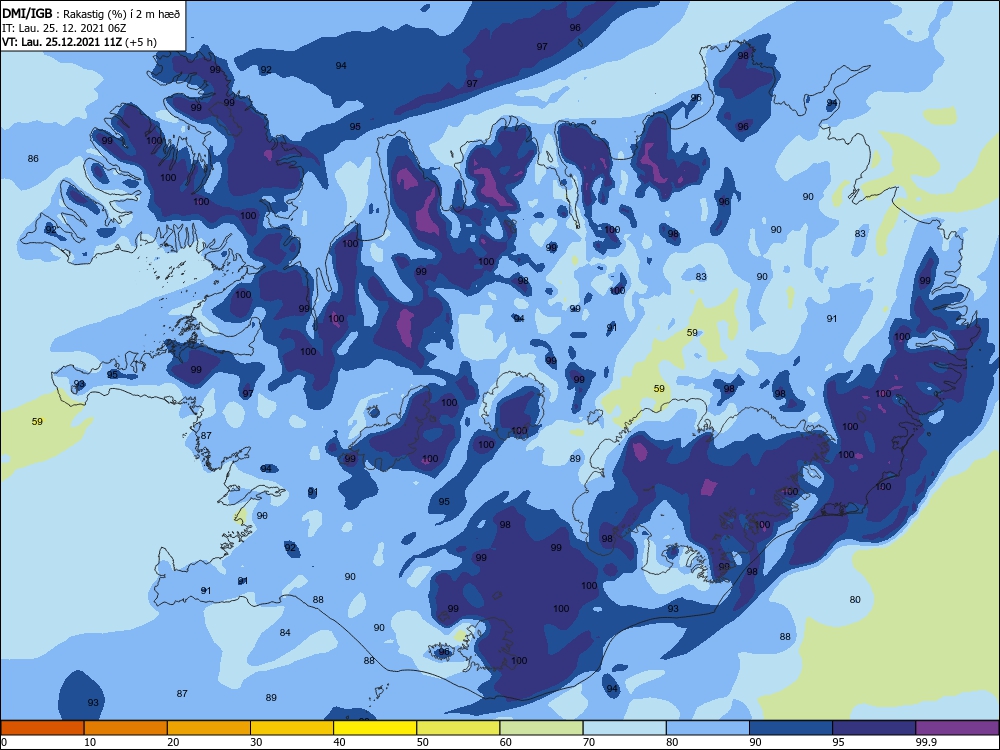Click the legend tick label '10'
Image resolution: width=1000 pixels, height=750 pixels.
click(90, 742)
